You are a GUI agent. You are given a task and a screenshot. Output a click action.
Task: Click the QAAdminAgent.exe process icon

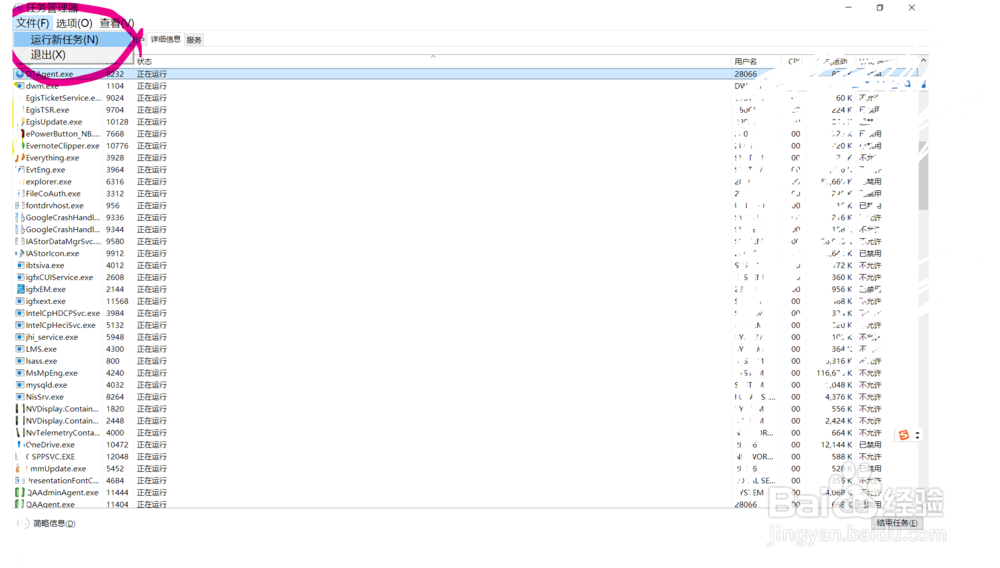[20, 492]
